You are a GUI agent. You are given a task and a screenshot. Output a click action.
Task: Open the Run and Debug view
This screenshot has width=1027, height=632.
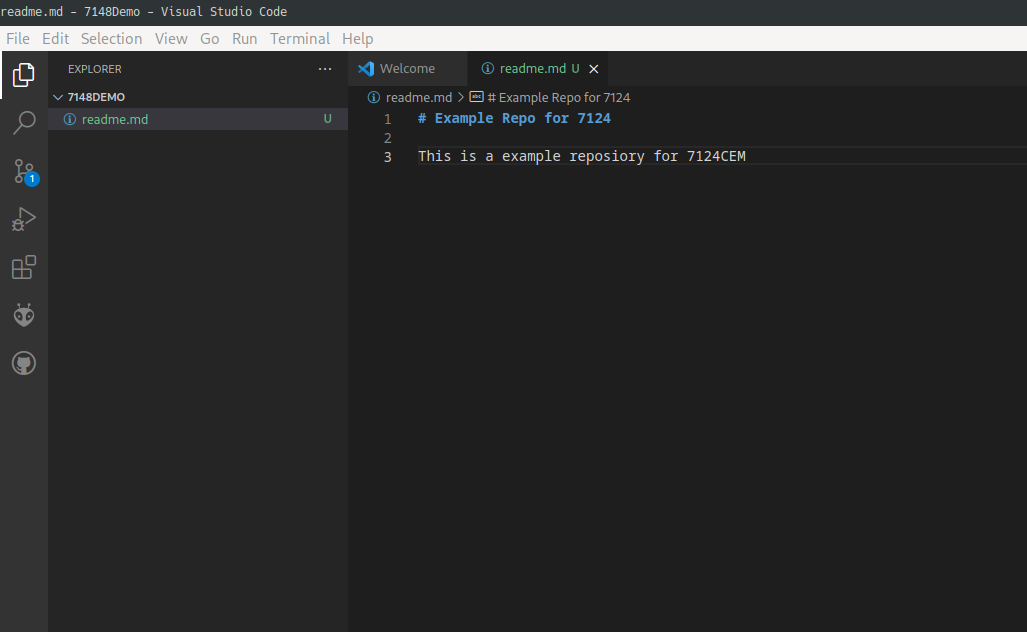pyautogui.click(x=24, y=219)
